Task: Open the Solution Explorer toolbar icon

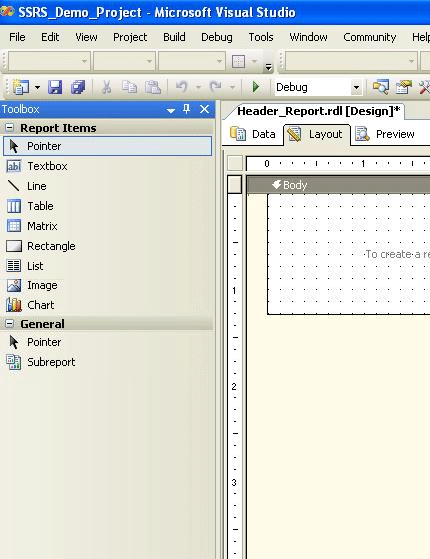Action: click(x=380, y=87)
